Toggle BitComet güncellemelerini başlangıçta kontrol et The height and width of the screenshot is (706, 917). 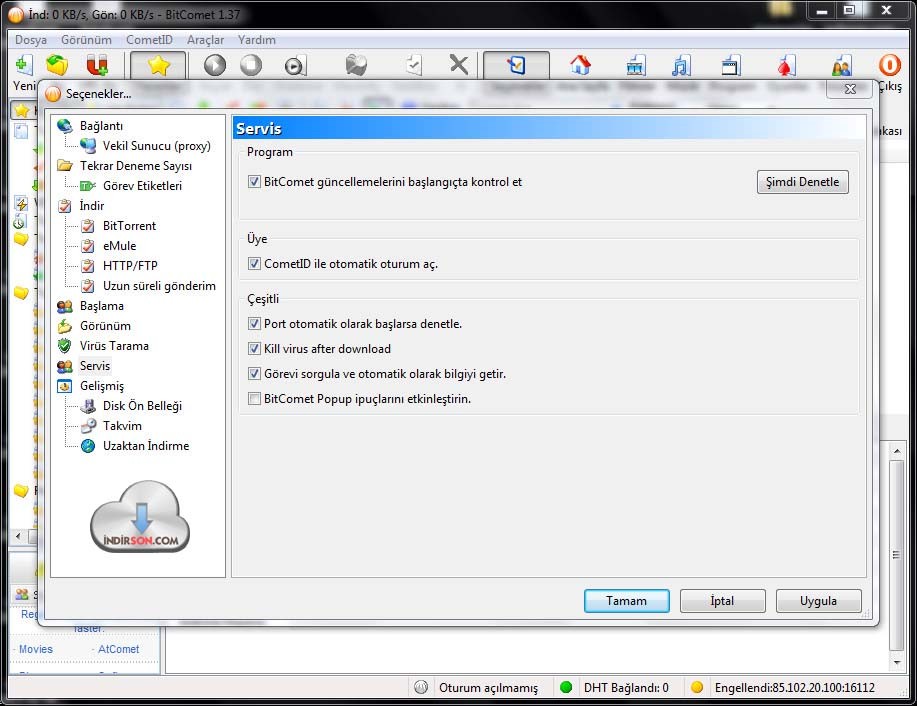point(254,181)
